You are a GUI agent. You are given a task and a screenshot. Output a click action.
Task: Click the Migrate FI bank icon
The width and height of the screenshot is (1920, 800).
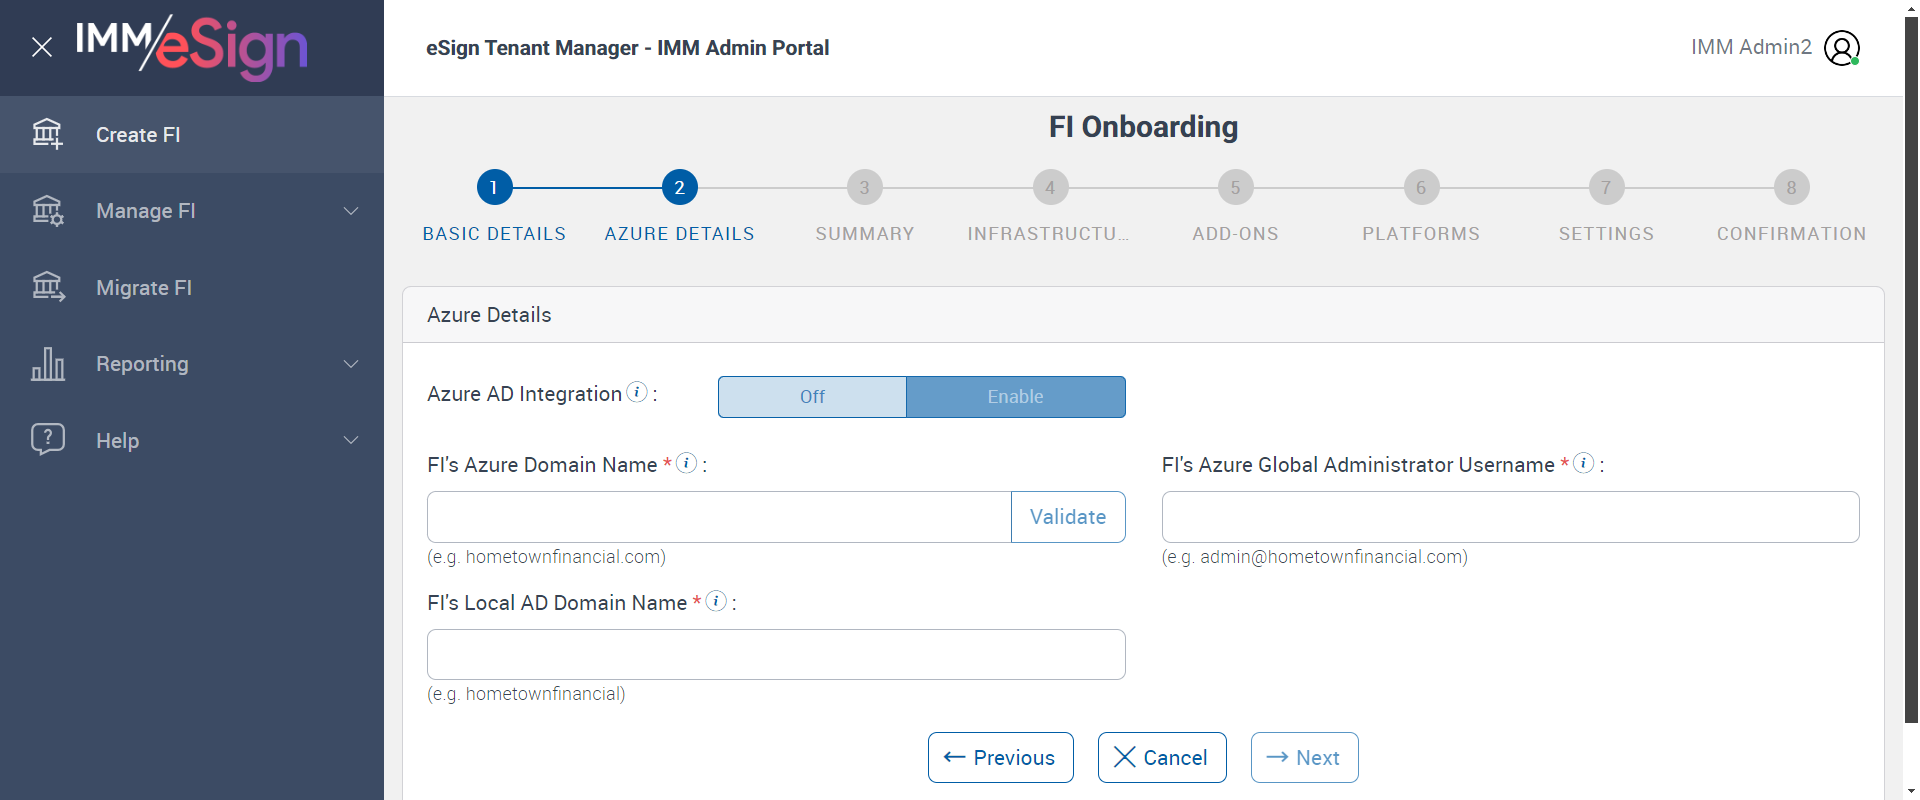[x=47, y=287]
